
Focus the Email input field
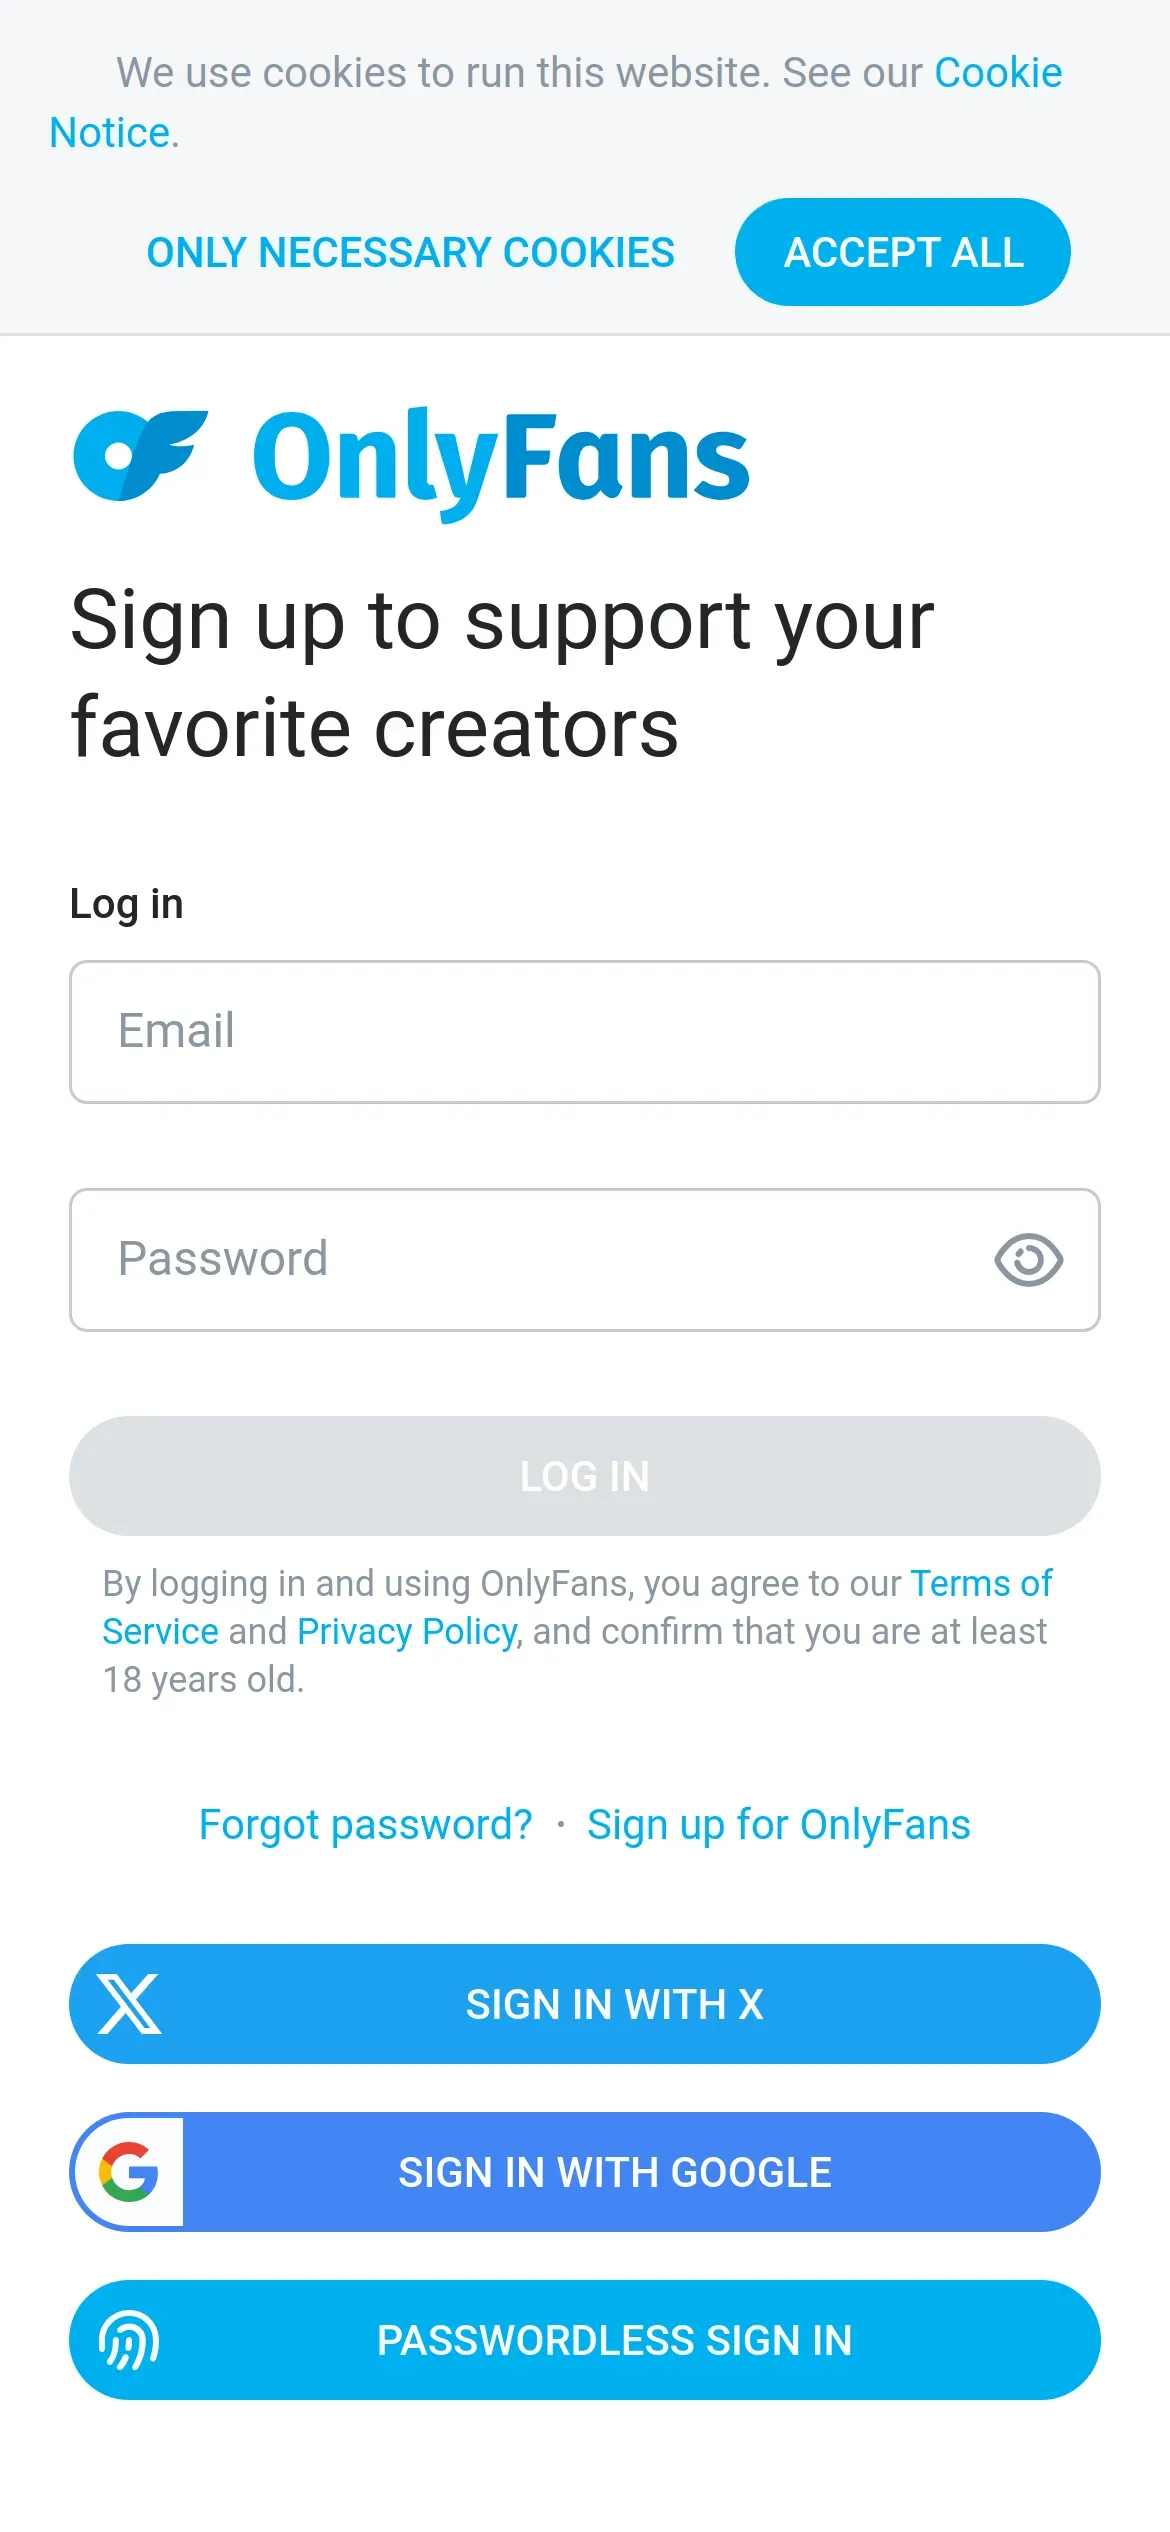tap(585, 1032)
